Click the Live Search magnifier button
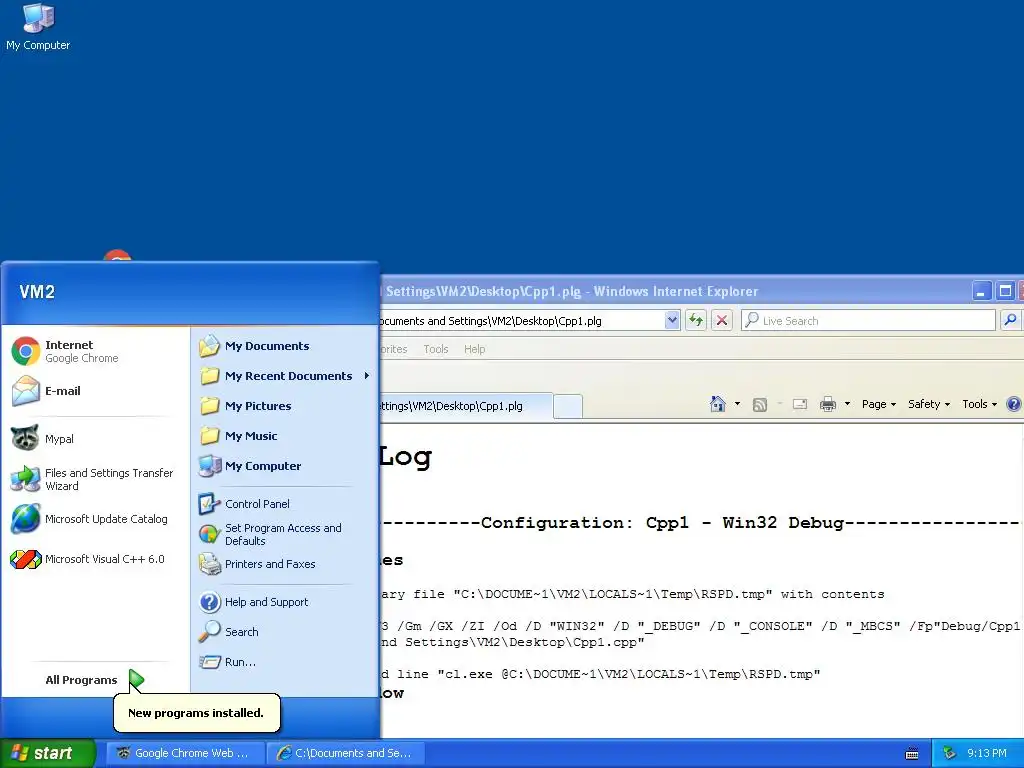Image resolution: width=1024 pixels, height=768 pixels. coord(1010,320)
